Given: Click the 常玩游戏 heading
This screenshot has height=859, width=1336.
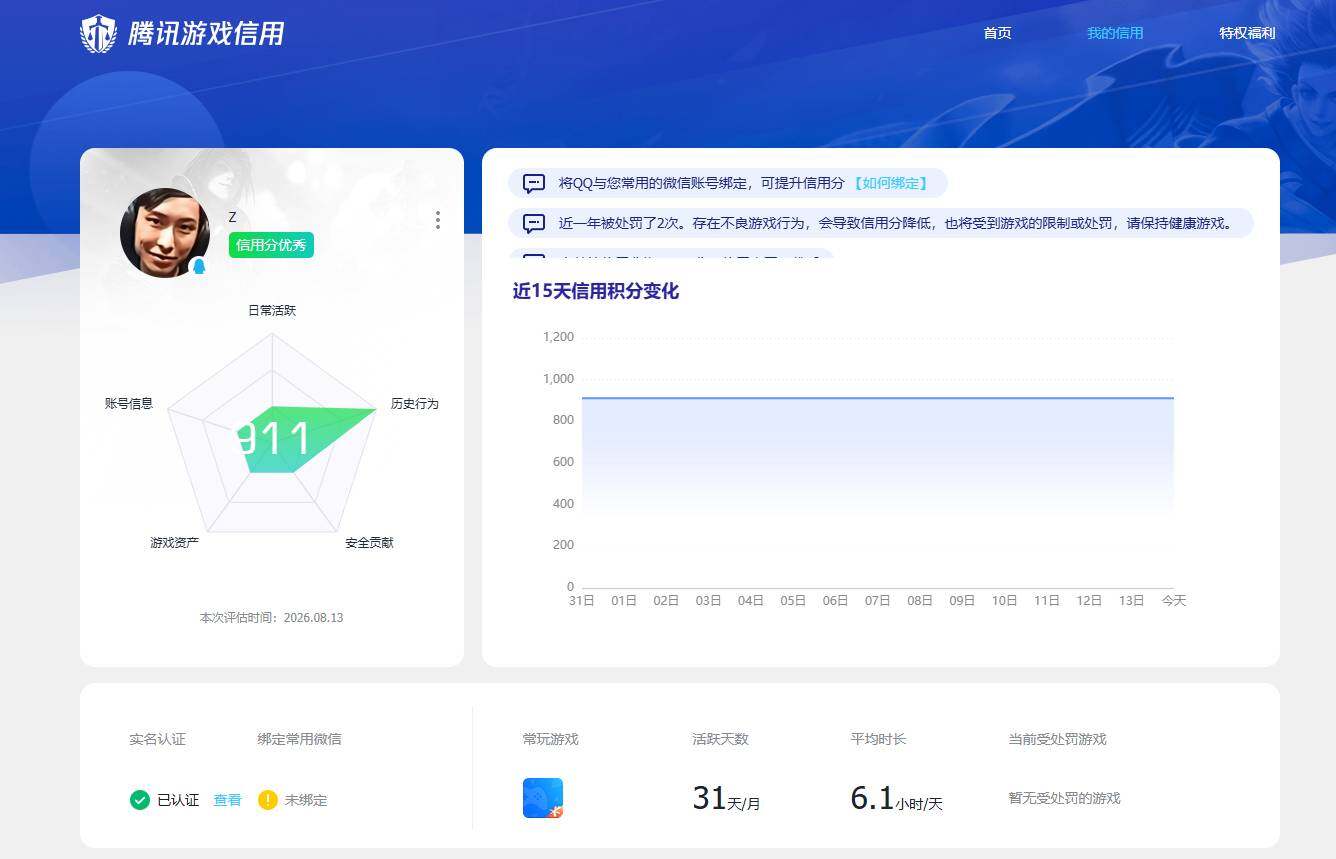Looking at the screenshot, I should (x=550, y=739).
